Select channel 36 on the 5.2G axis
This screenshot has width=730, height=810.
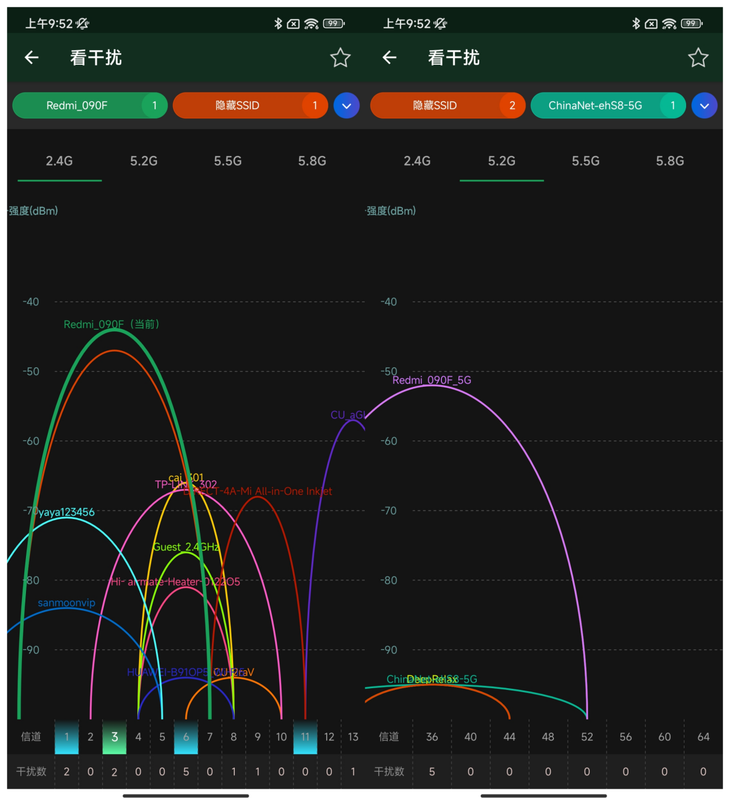432,737
